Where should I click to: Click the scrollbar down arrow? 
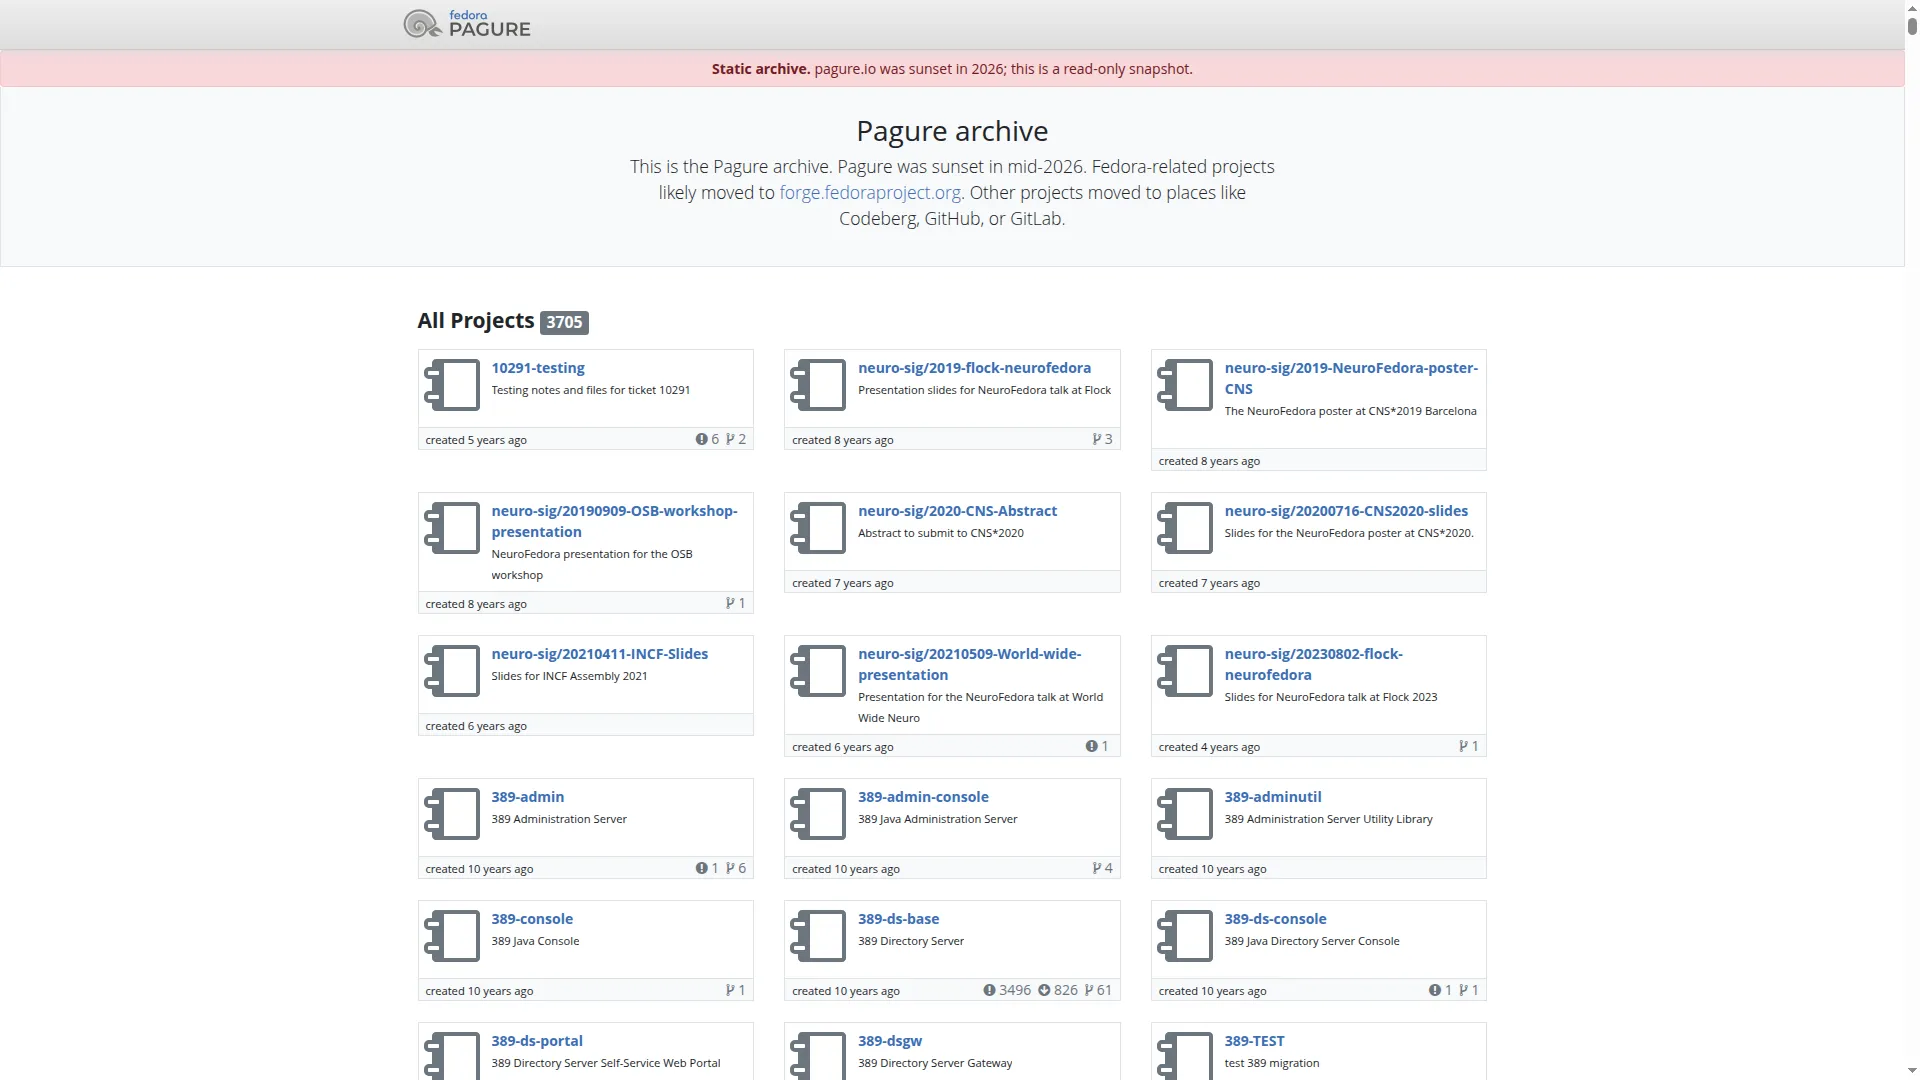pos(1912,1073)
